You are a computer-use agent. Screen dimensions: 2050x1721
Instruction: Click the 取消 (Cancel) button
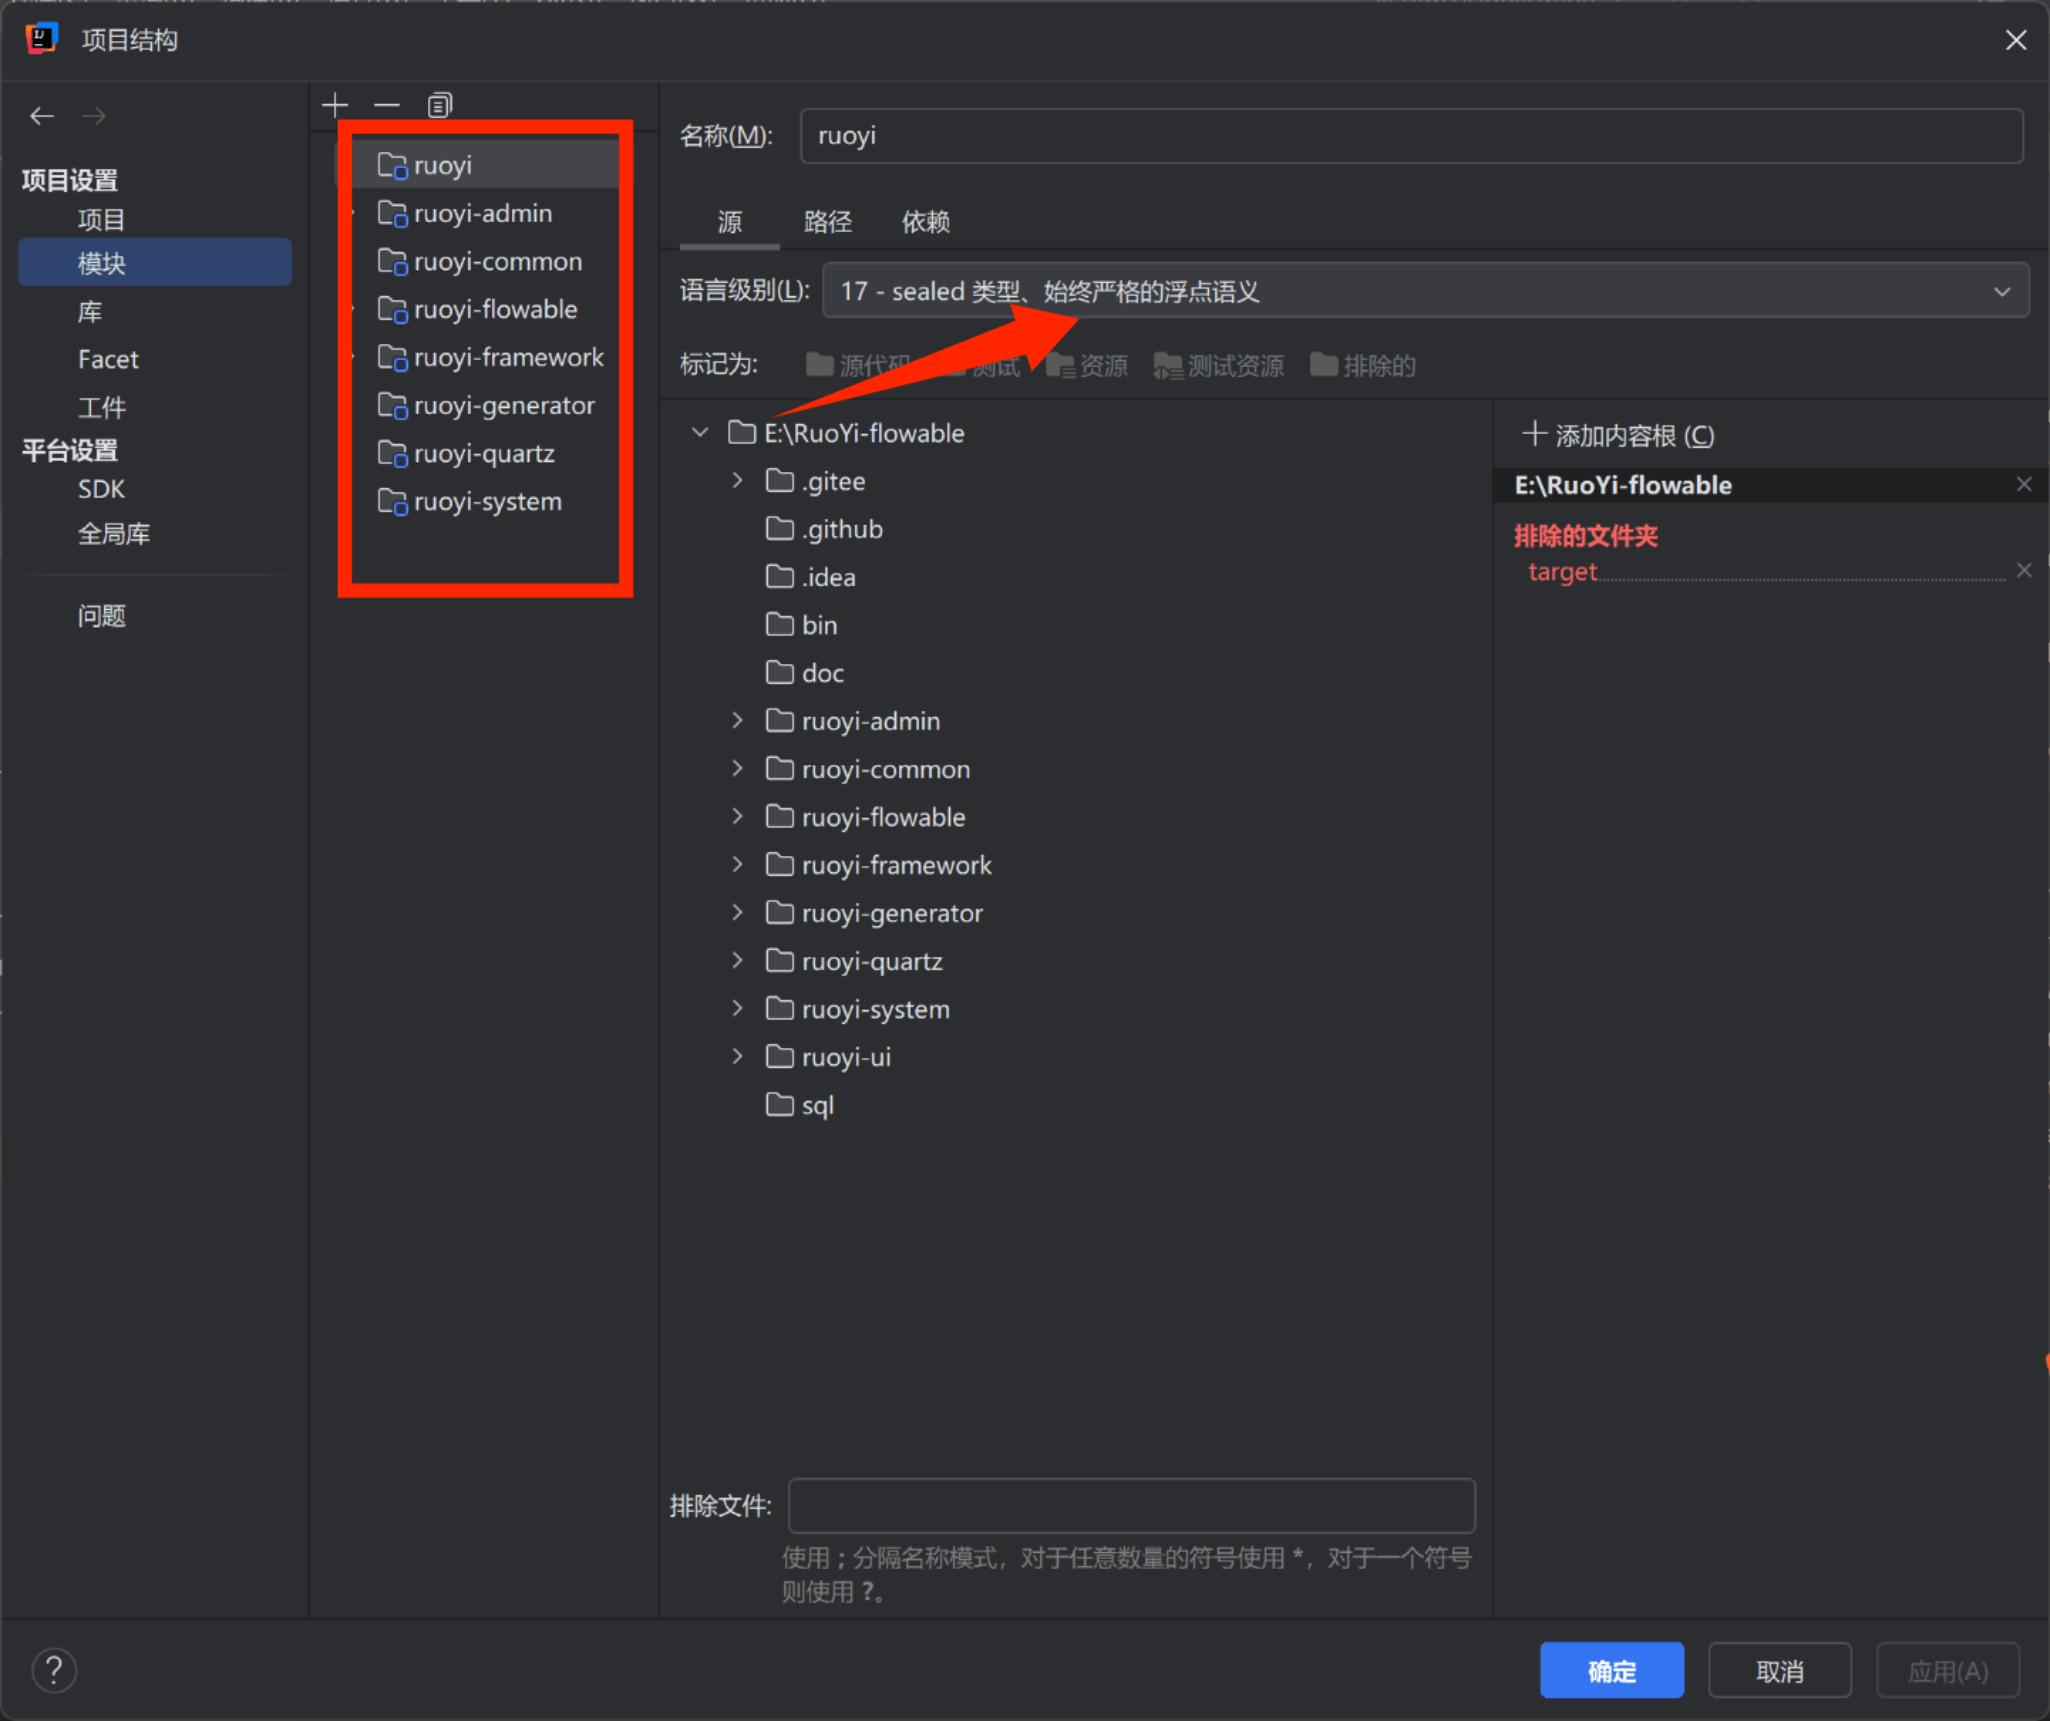(x=1780, y=1670)
